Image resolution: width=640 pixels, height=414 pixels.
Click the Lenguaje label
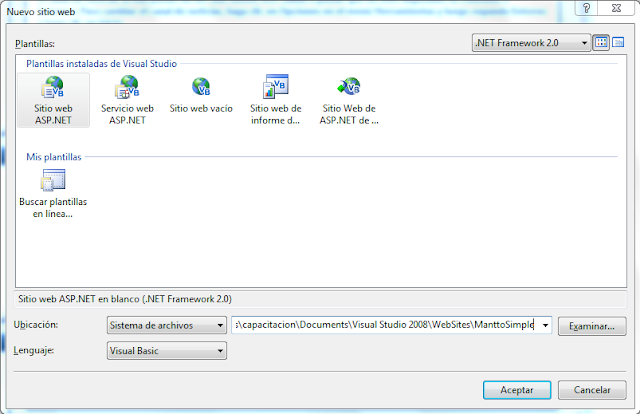click(34, 350)
